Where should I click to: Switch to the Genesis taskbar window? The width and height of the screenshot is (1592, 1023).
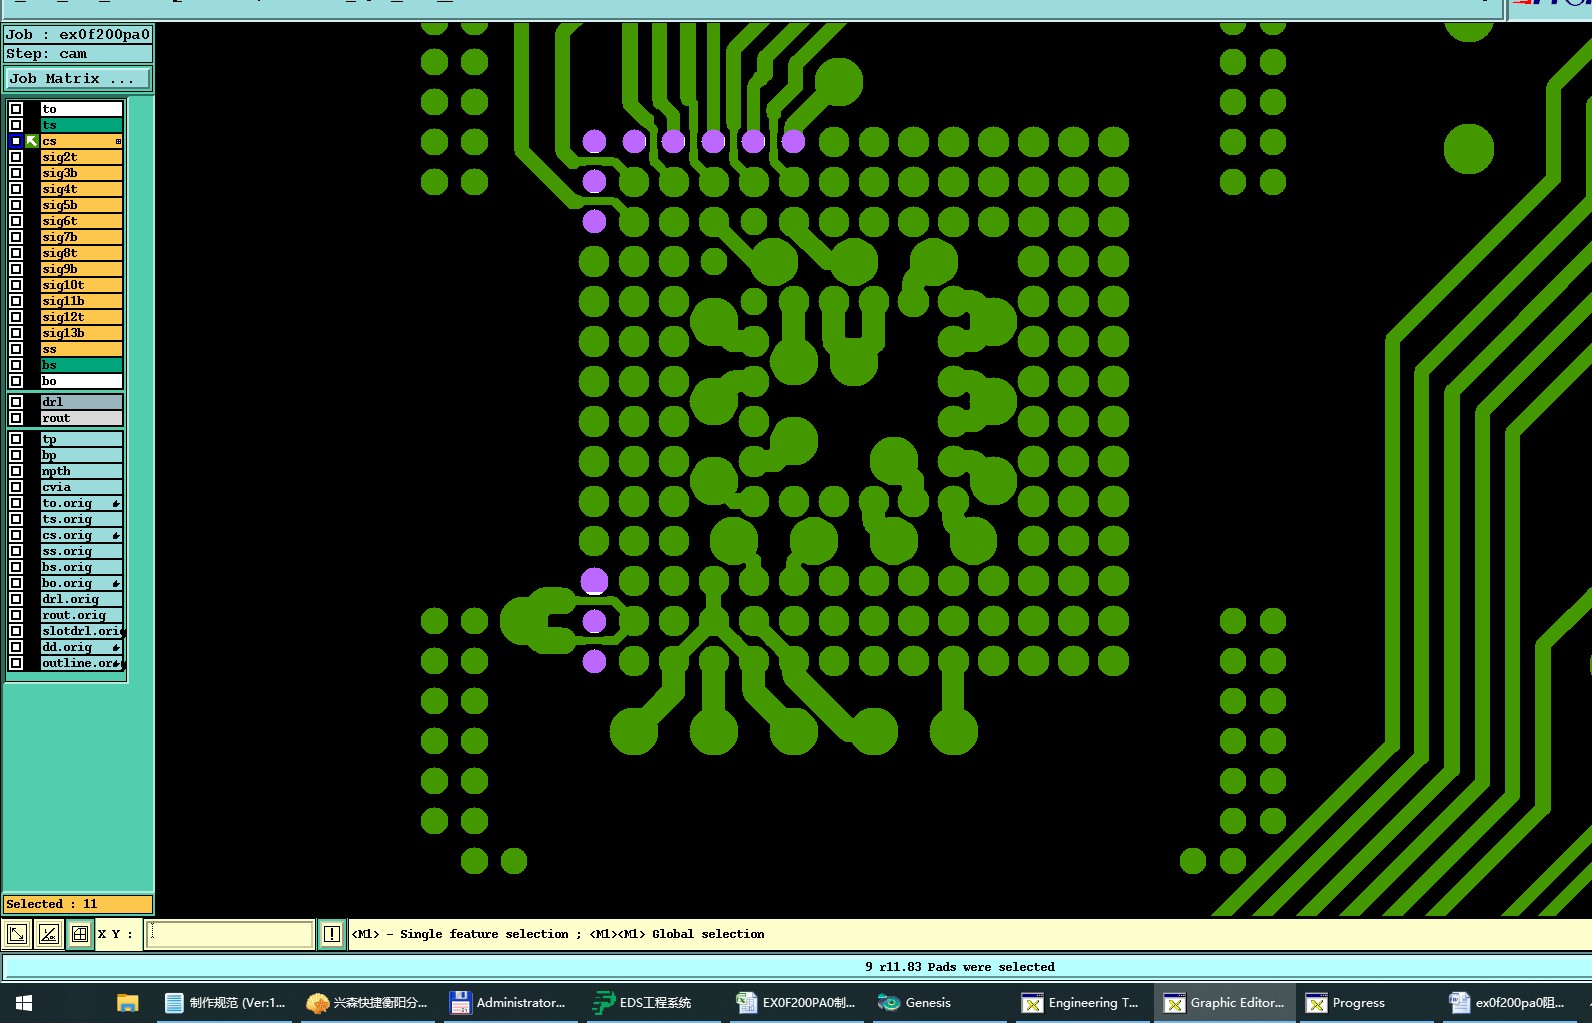(x=938, y=1002)
